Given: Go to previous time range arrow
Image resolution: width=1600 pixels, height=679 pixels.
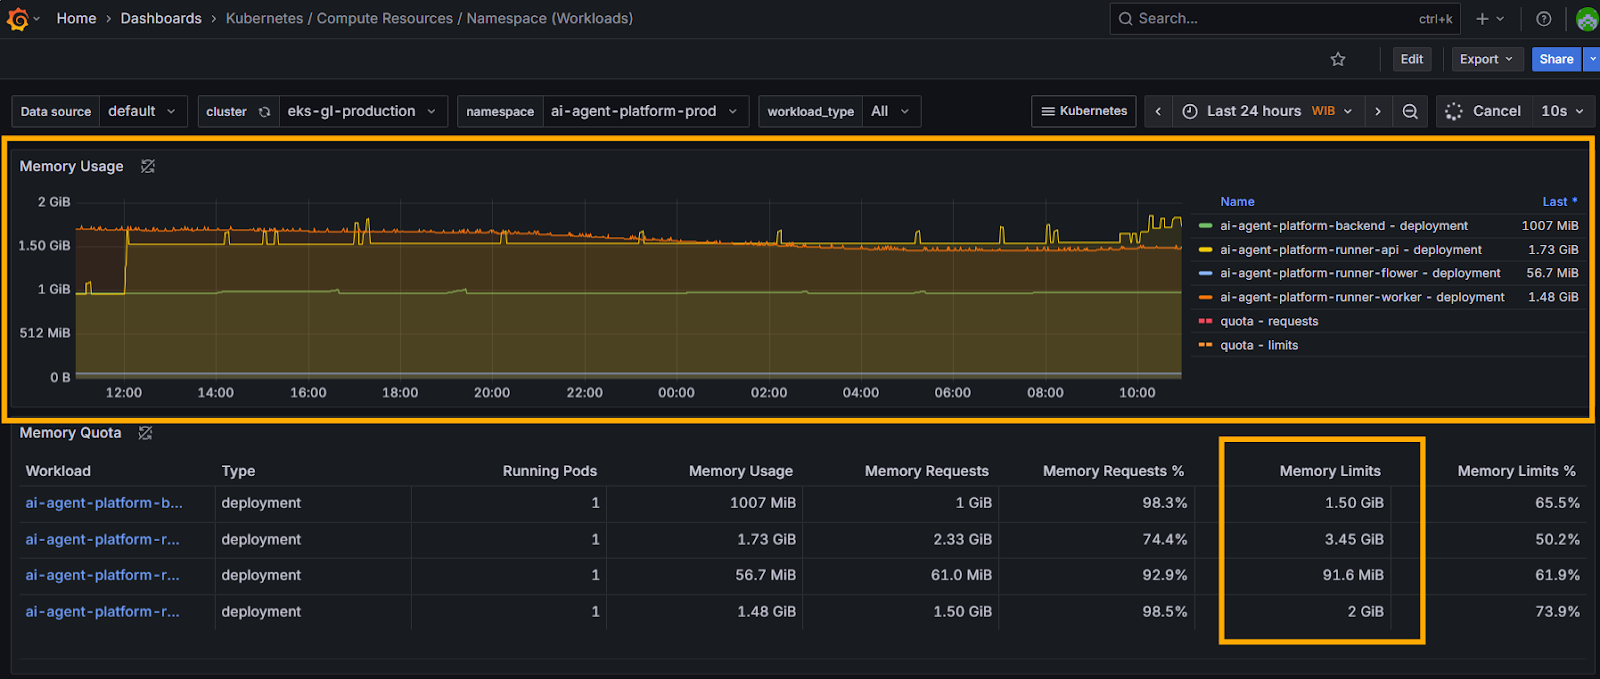Looking at the screenshot, I should [1158, 111].
